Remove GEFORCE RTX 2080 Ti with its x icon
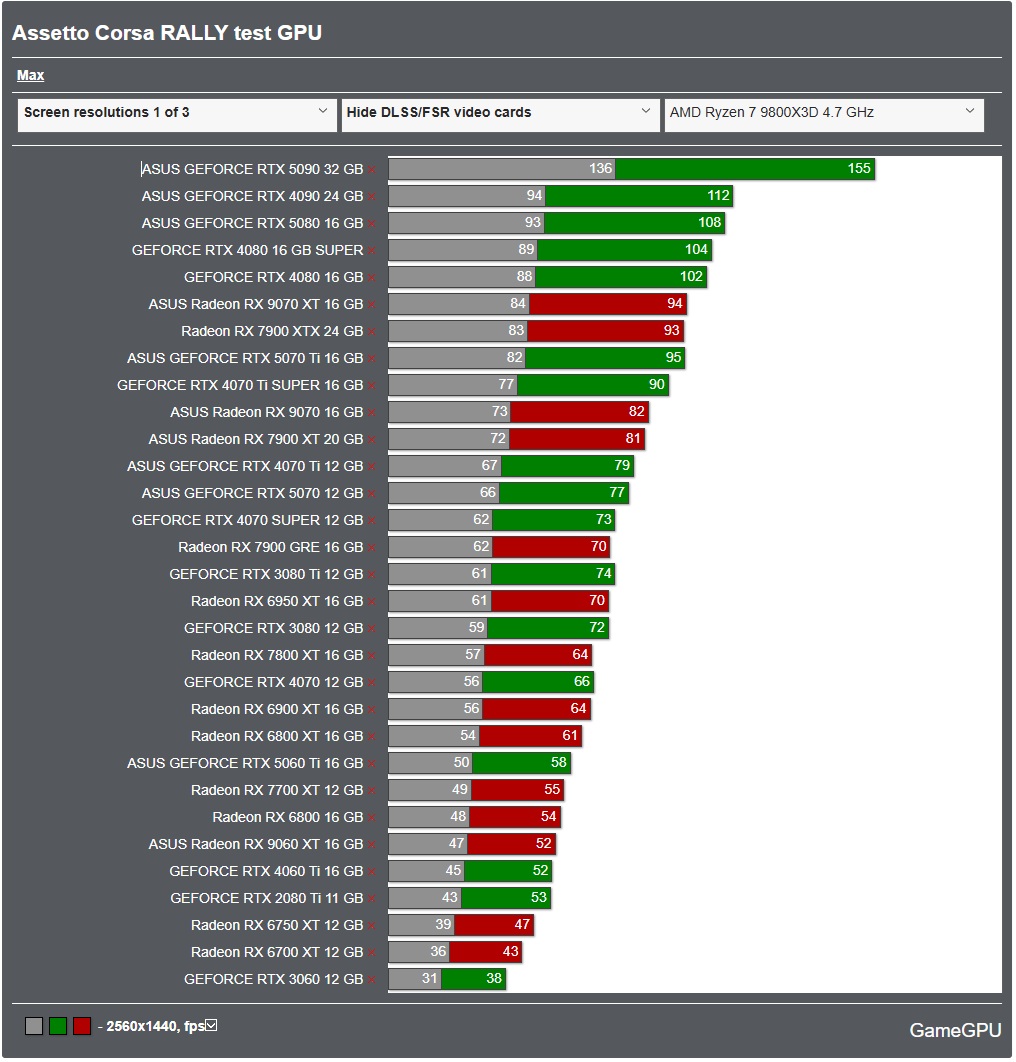The image size is (1016, 1062). [x=372, y=898]
